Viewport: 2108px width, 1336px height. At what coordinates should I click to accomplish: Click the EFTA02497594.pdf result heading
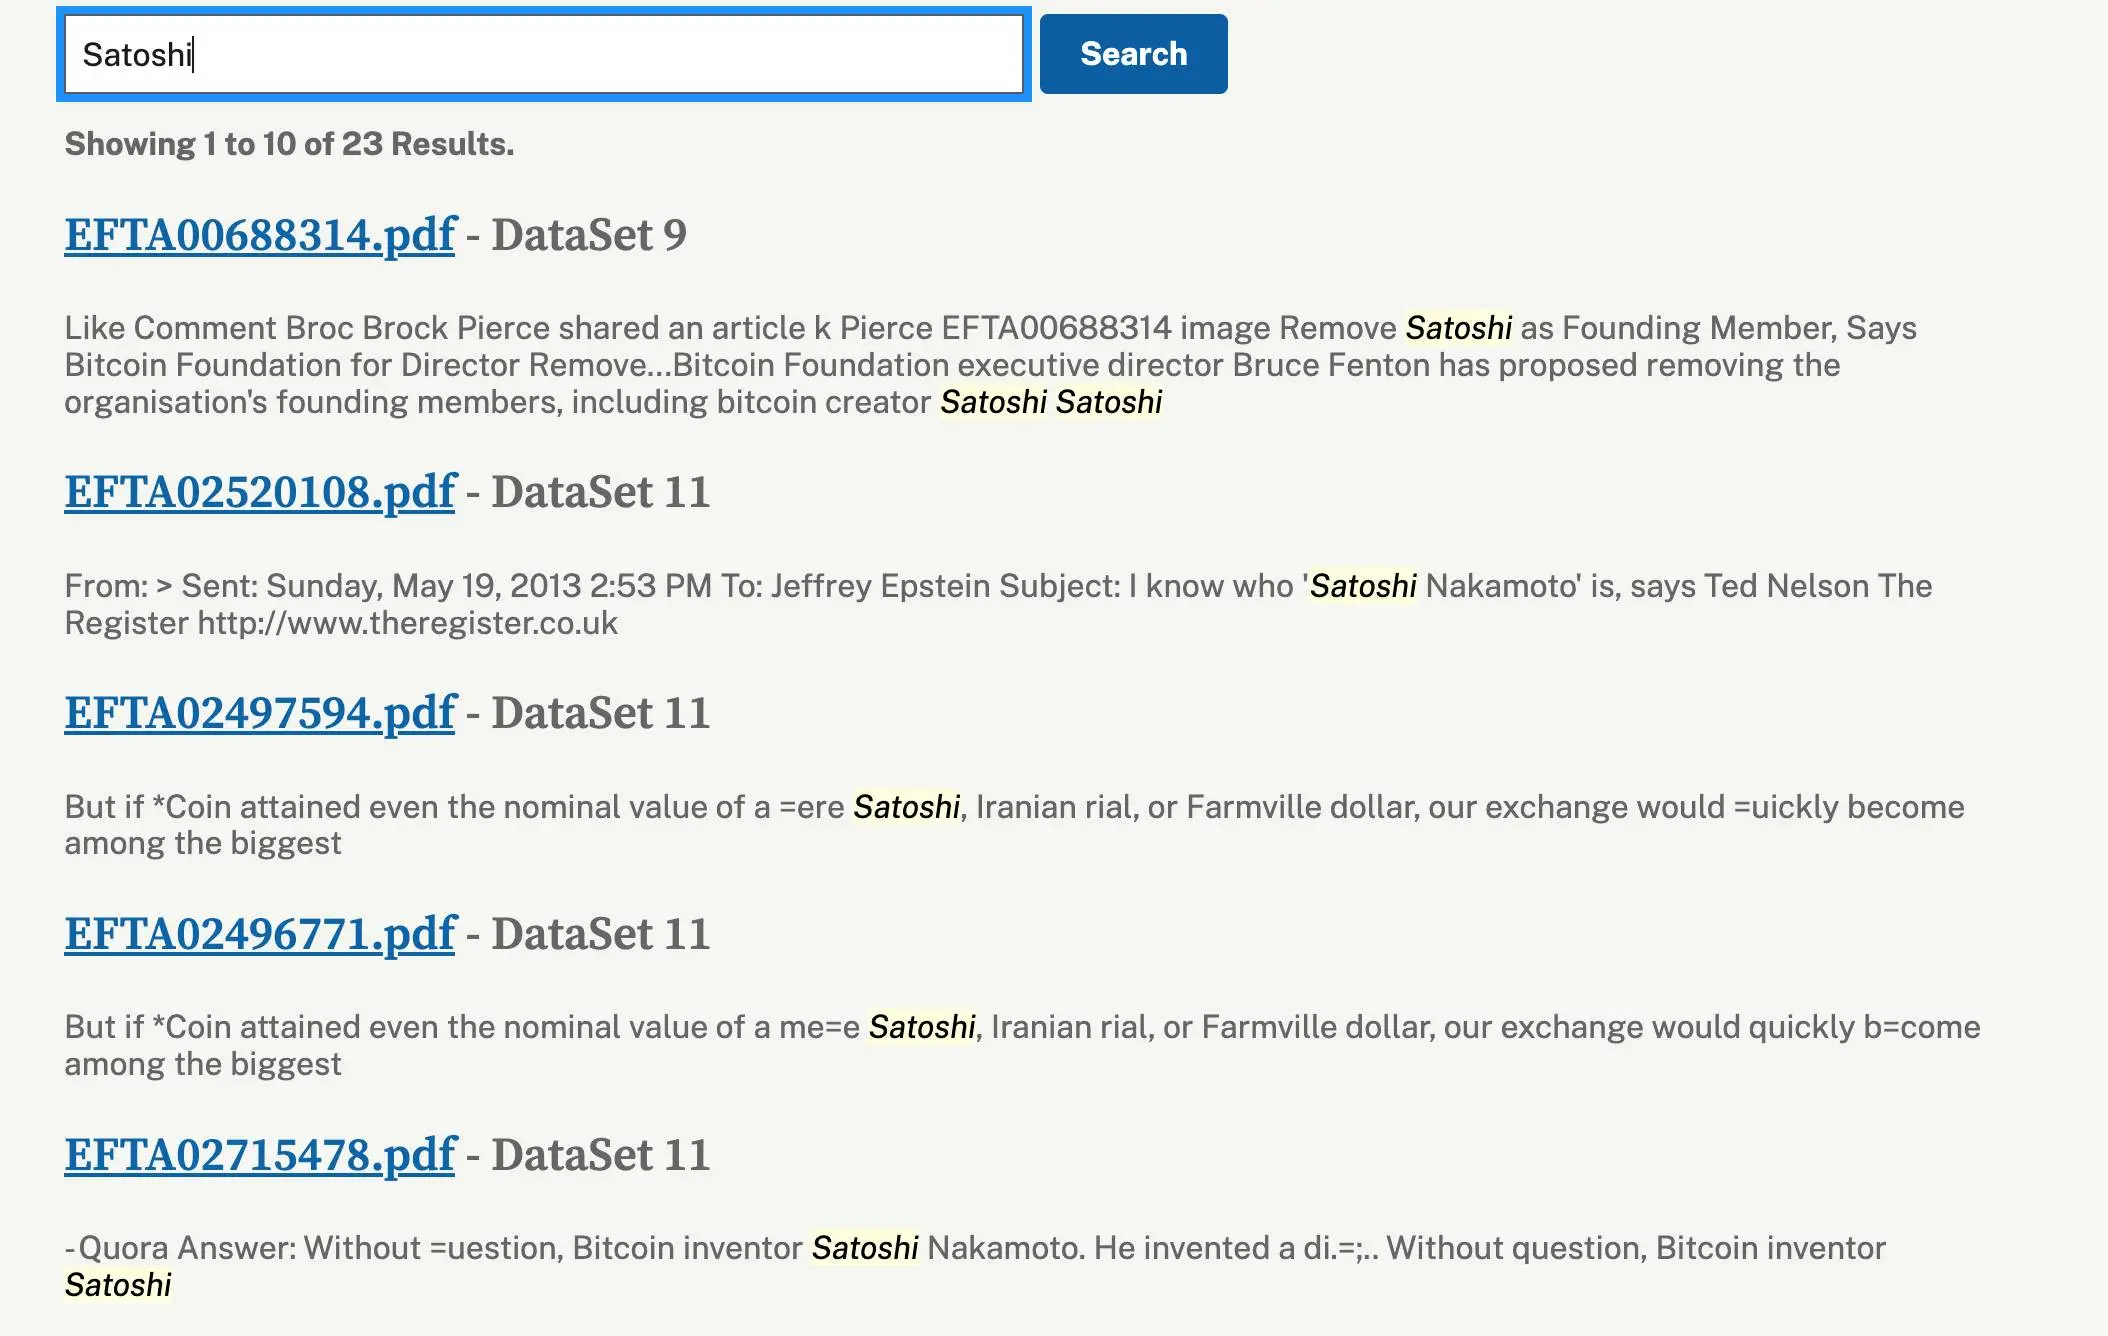pos(259,712)
